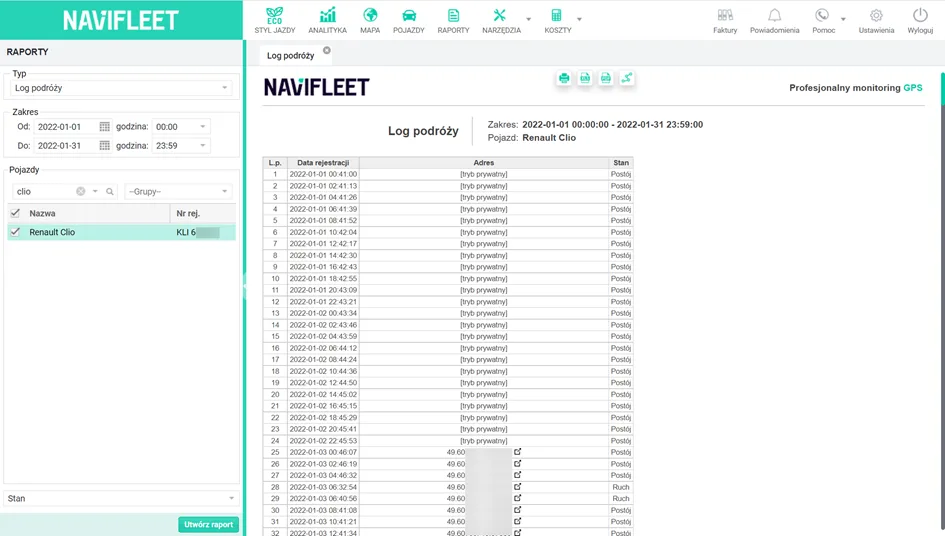Uncheck the Renault Clio vehicle checkbox
Viewport: 945px width, 536px height.
[x=15, y=232]
